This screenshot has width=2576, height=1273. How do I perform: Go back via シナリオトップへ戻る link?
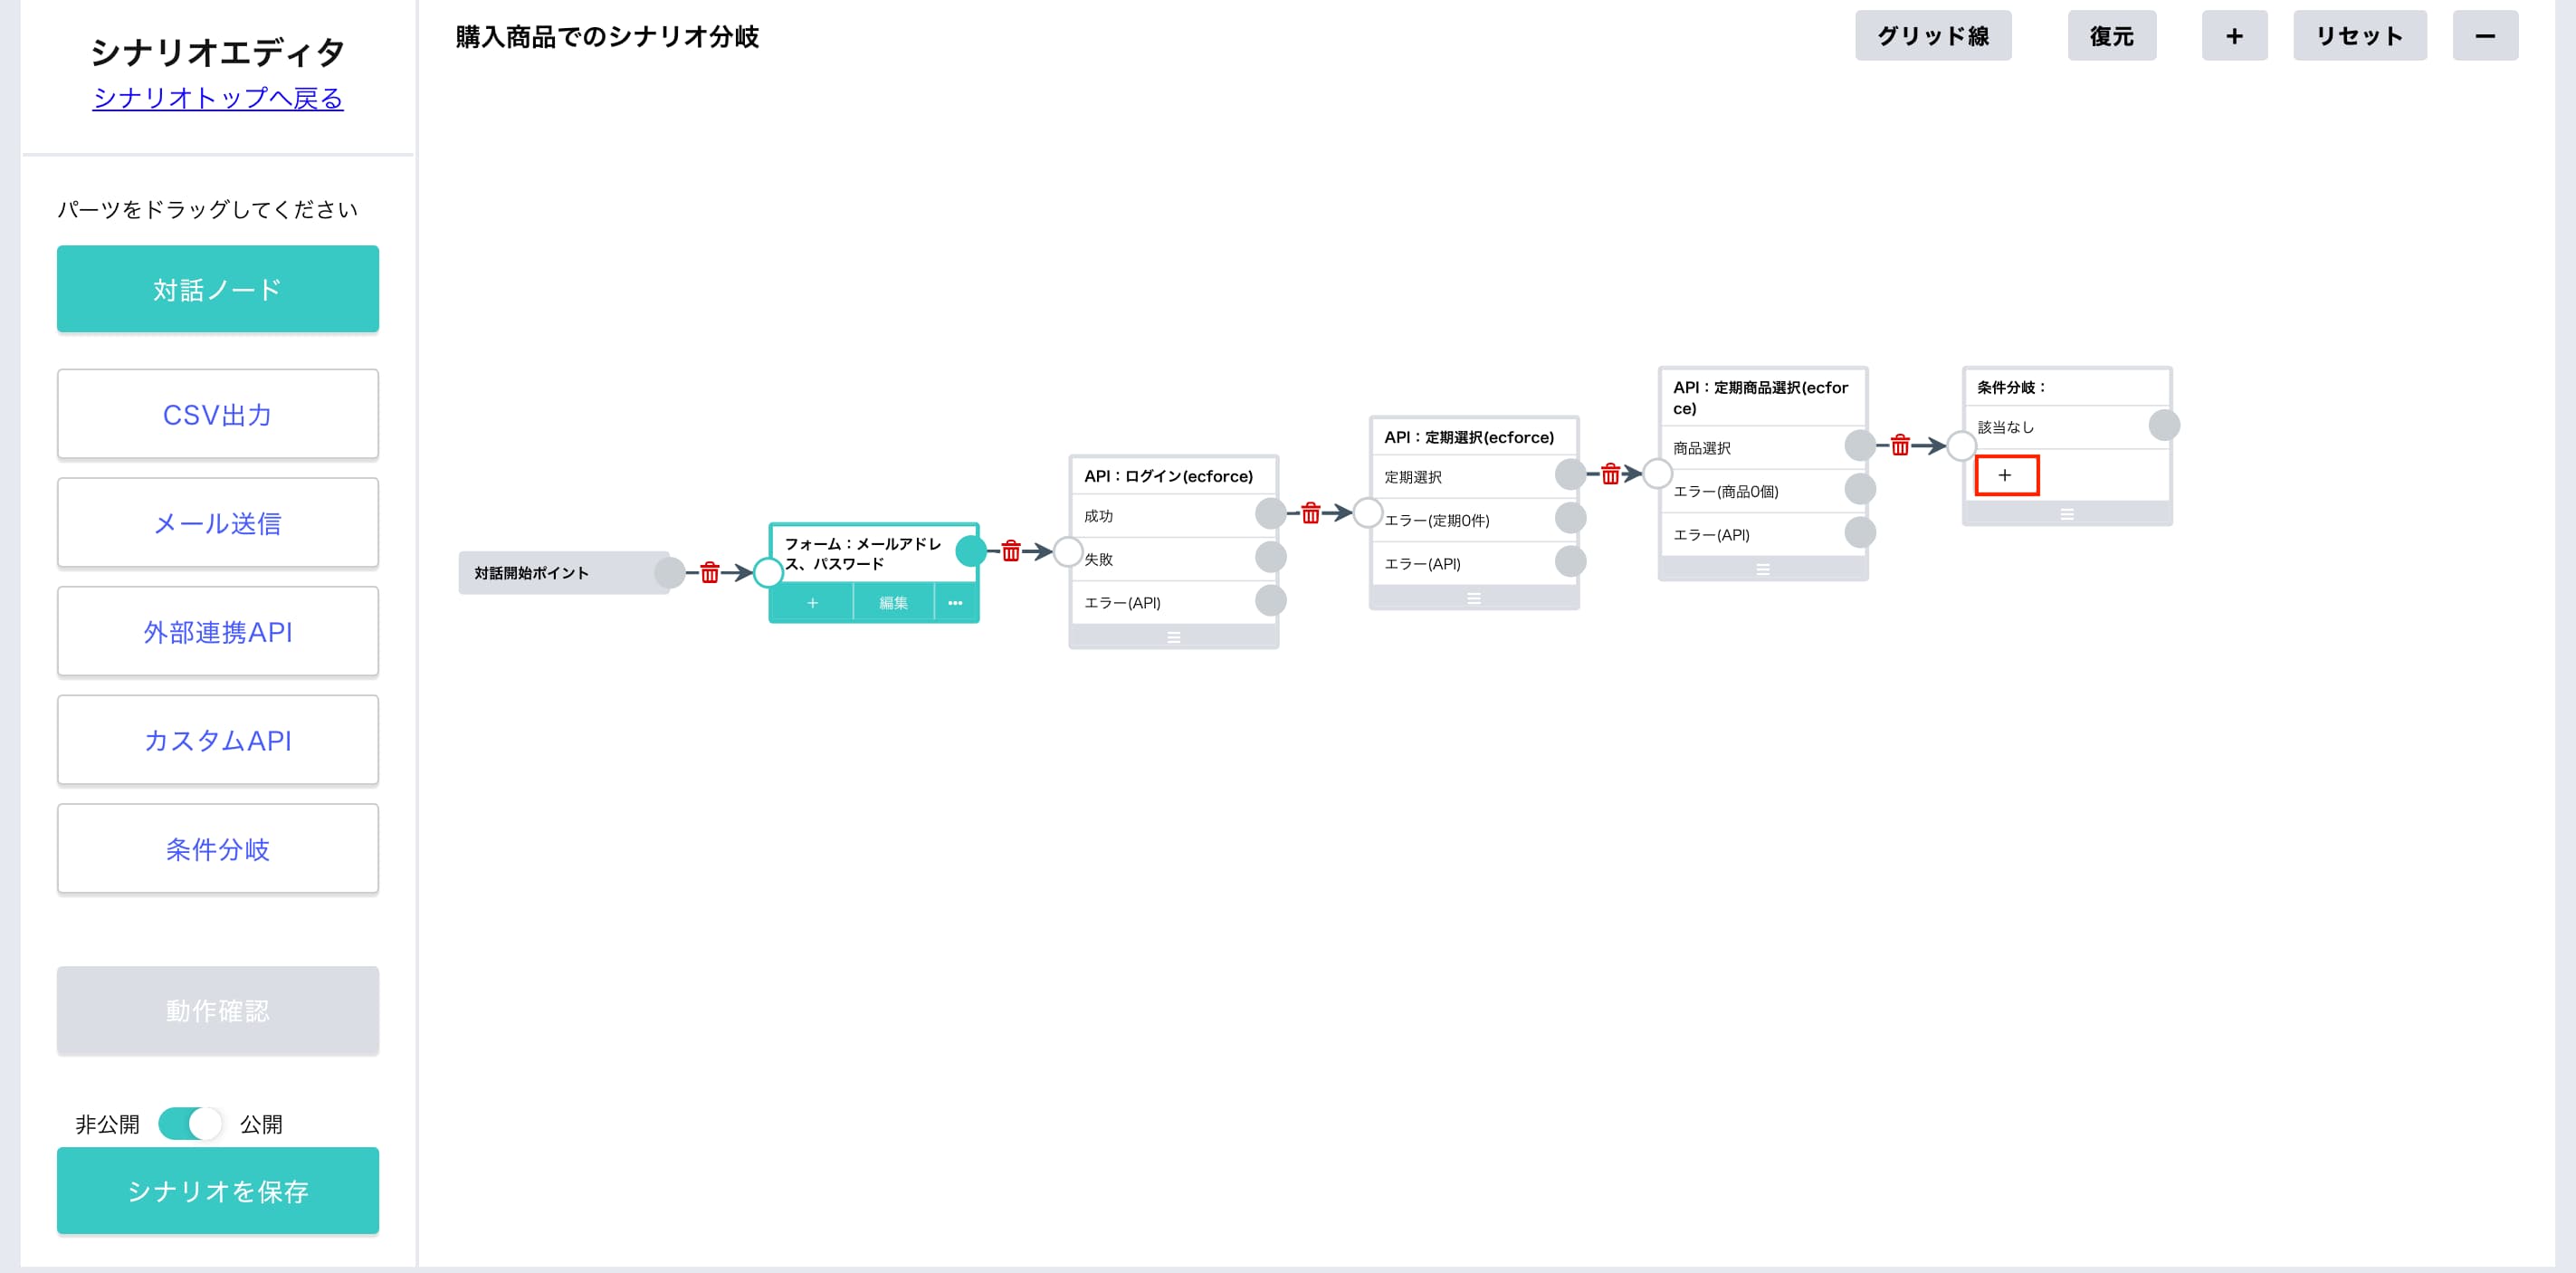[218, 98]
